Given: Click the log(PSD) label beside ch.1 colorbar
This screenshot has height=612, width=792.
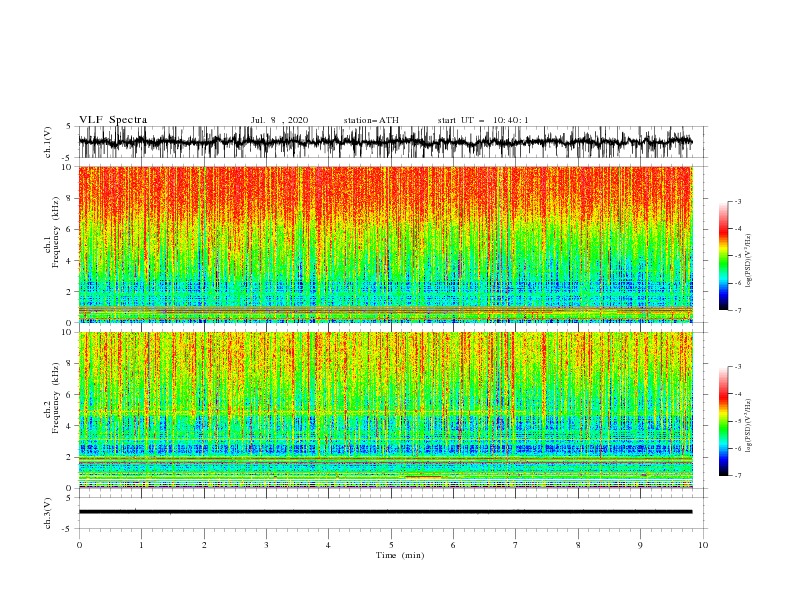Looking at the screenshot, I should point(748,261).
